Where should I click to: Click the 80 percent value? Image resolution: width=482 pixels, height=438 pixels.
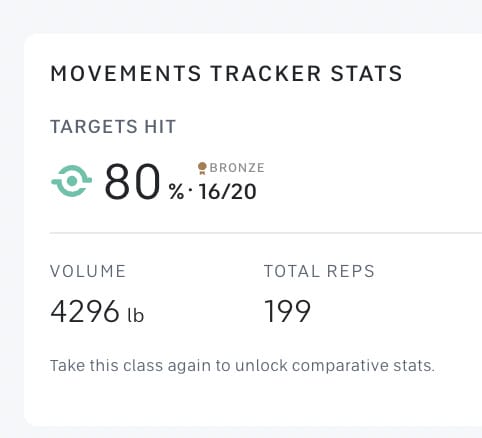(x=132, y=182)
